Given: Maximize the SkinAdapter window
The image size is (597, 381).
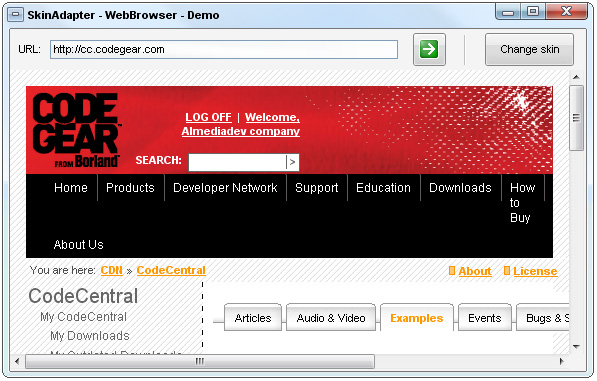Looking at the screenshot, I should (533, 12).
